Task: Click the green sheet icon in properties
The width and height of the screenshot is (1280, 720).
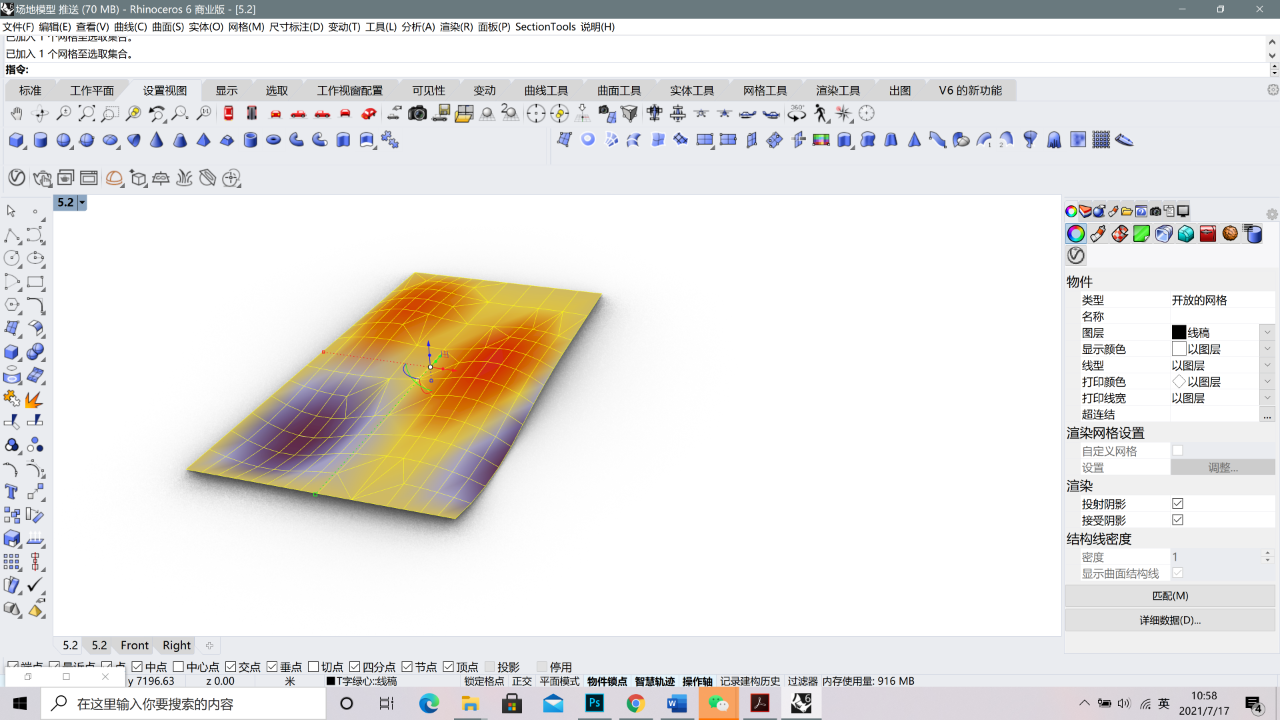Action: (1142, 234)
